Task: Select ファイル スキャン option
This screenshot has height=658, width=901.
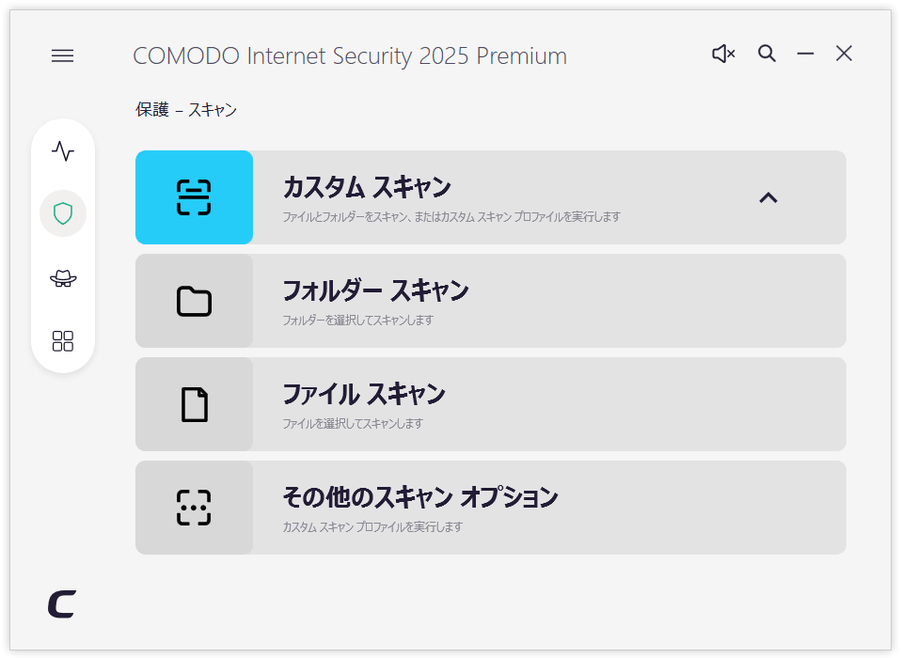Action: point(491,404)
